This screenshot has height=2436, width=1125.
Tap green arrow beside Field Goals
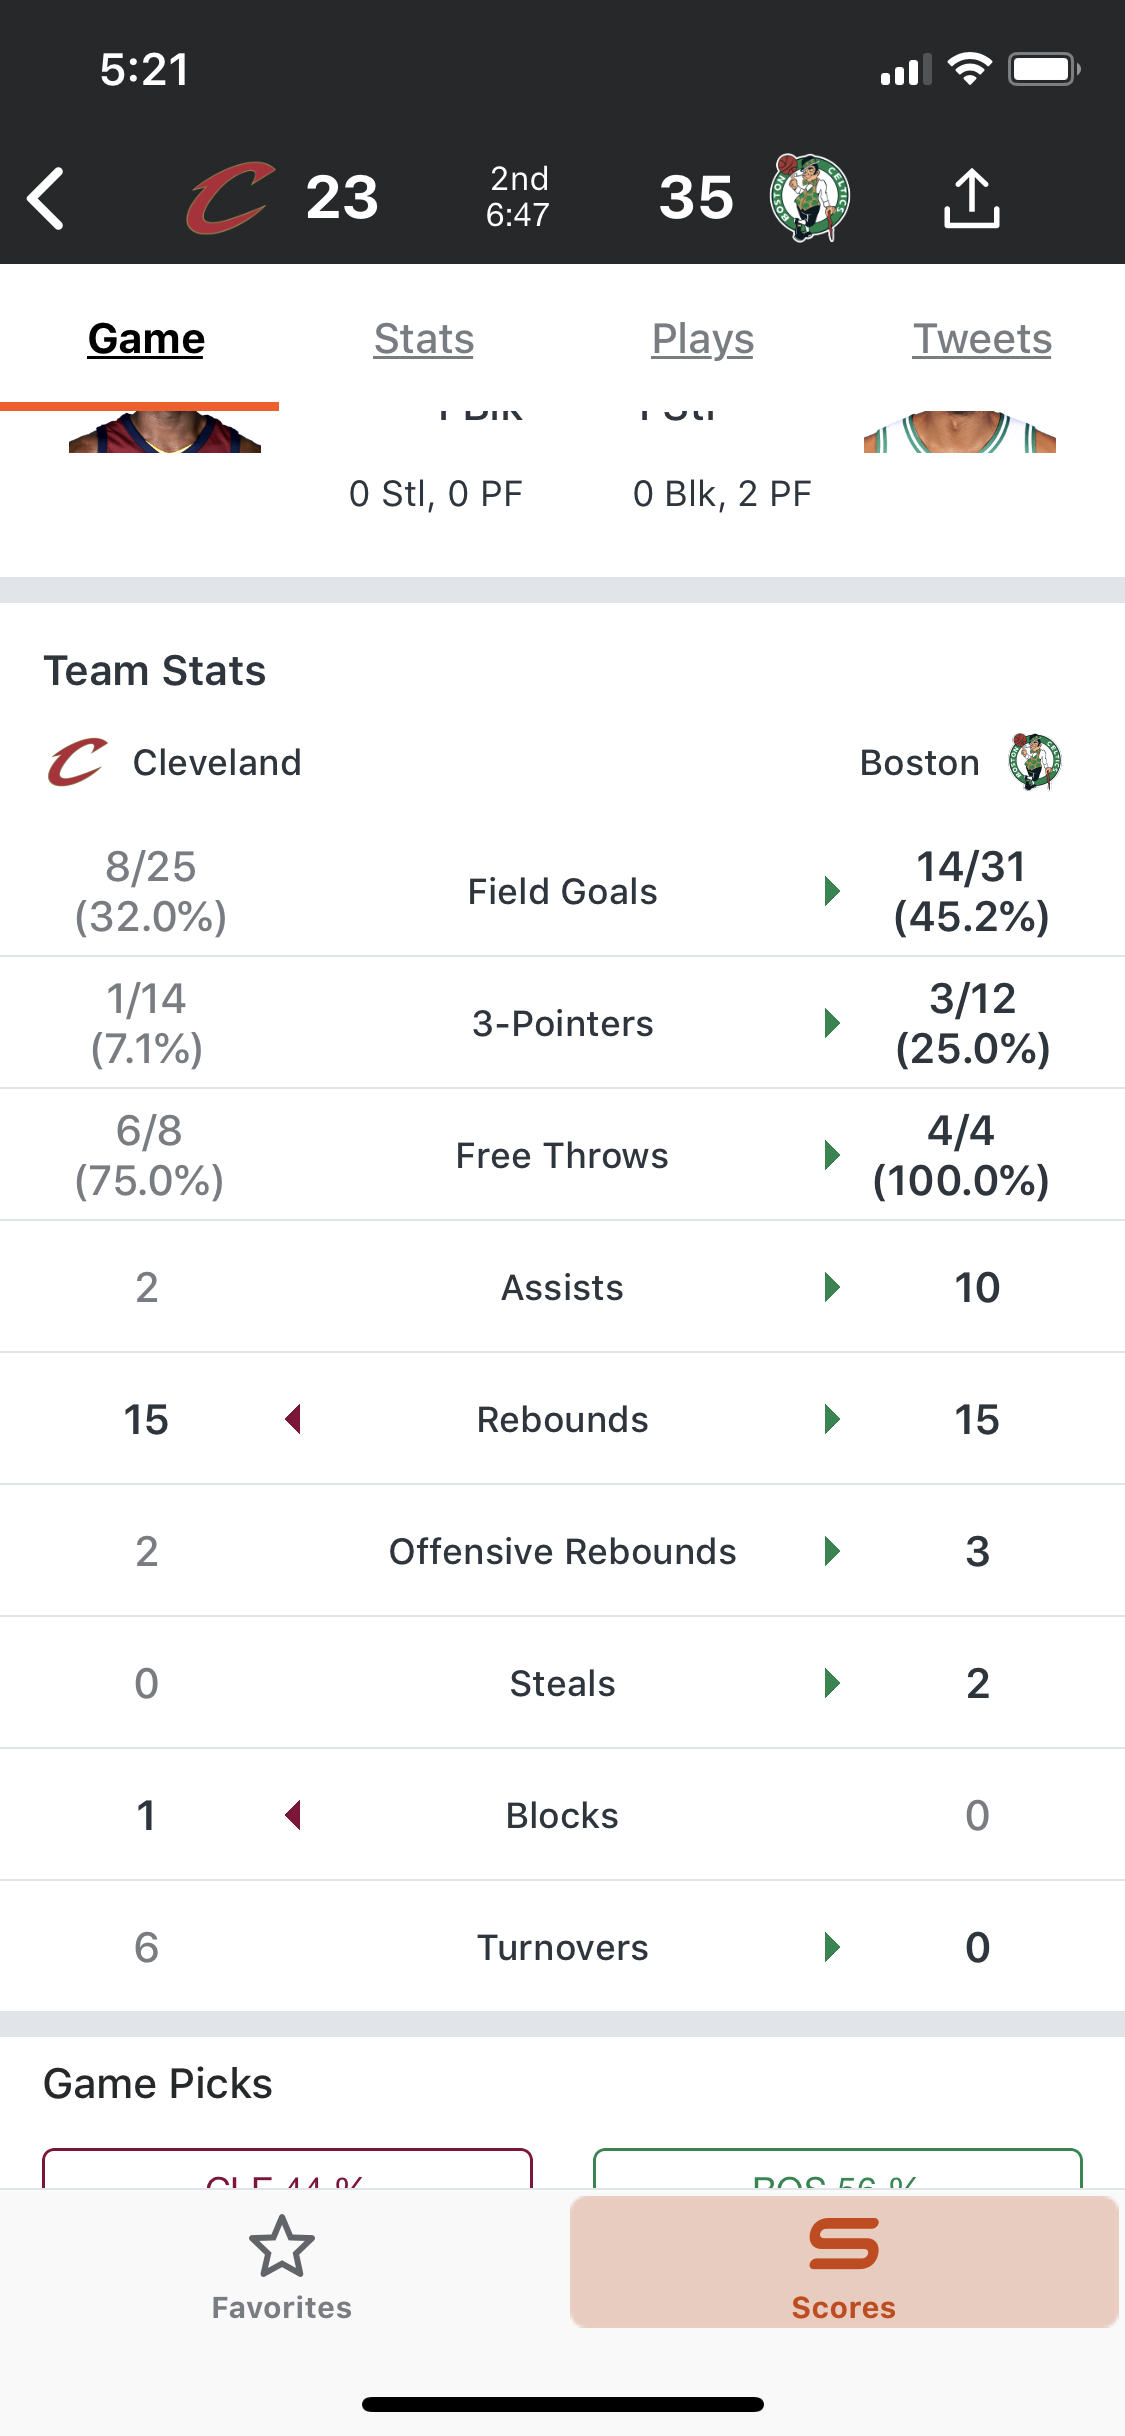point(831,891)
